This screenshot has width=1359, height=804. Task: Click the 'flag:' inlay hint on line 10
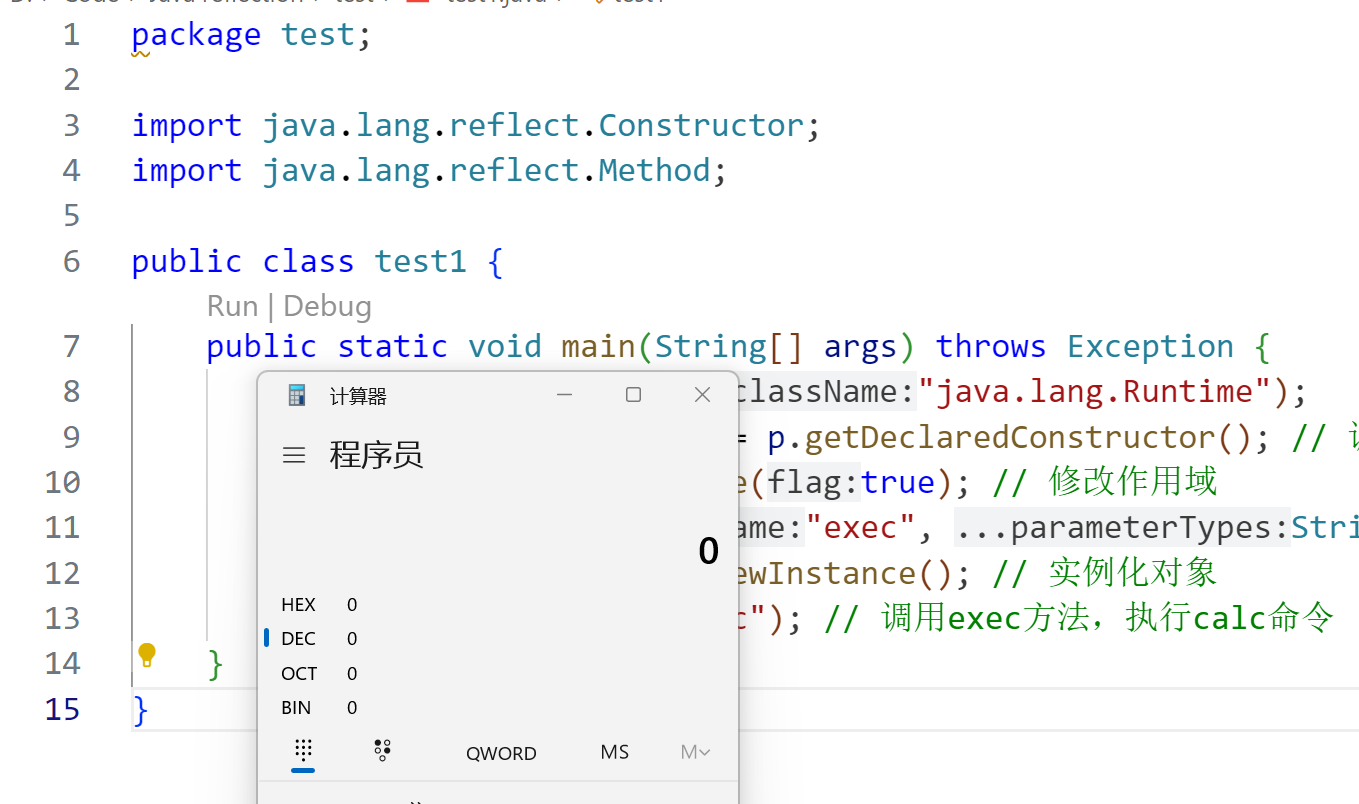pos(814,483)
